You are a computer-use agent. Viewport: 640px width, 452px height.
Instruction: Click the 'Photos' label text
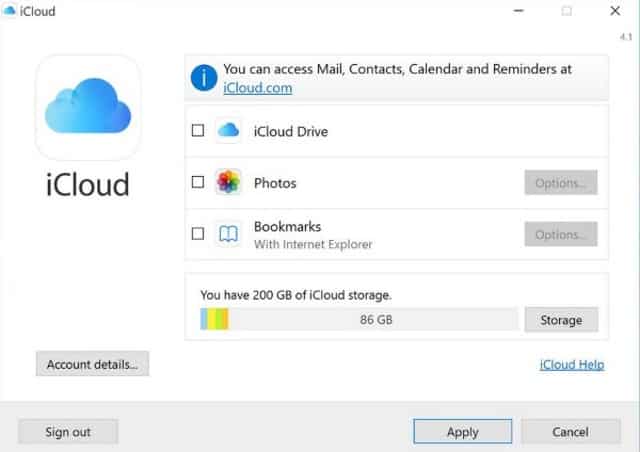pos(275,183)
